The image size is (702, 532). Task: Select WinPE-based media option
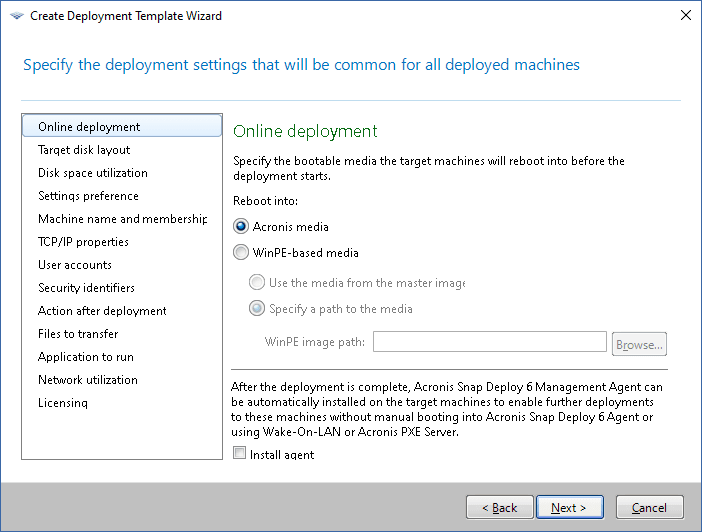click(x=241, y=253)
